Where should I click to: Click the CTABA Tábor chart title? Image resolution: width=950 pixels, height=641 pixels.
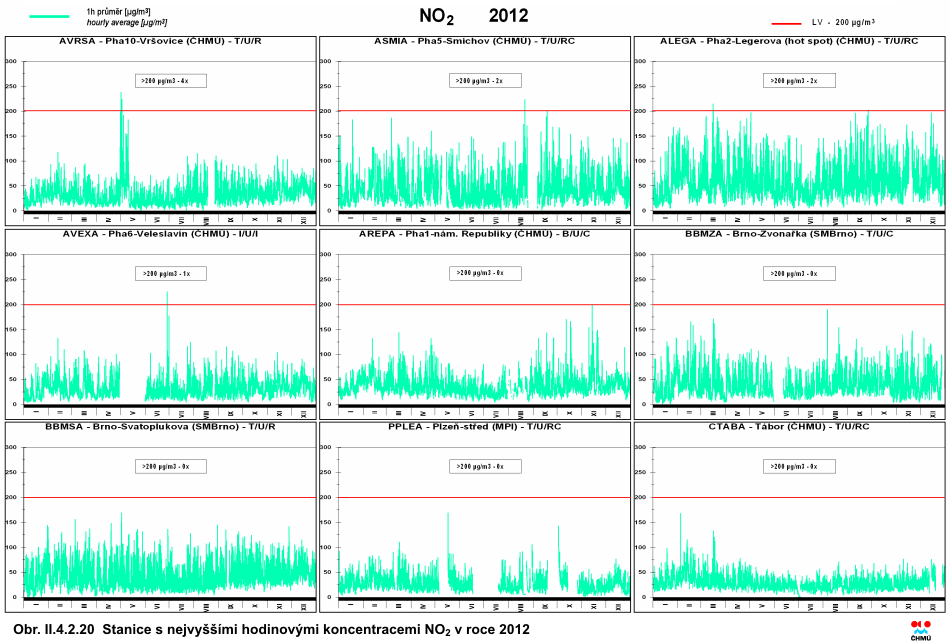click(789, 427)
